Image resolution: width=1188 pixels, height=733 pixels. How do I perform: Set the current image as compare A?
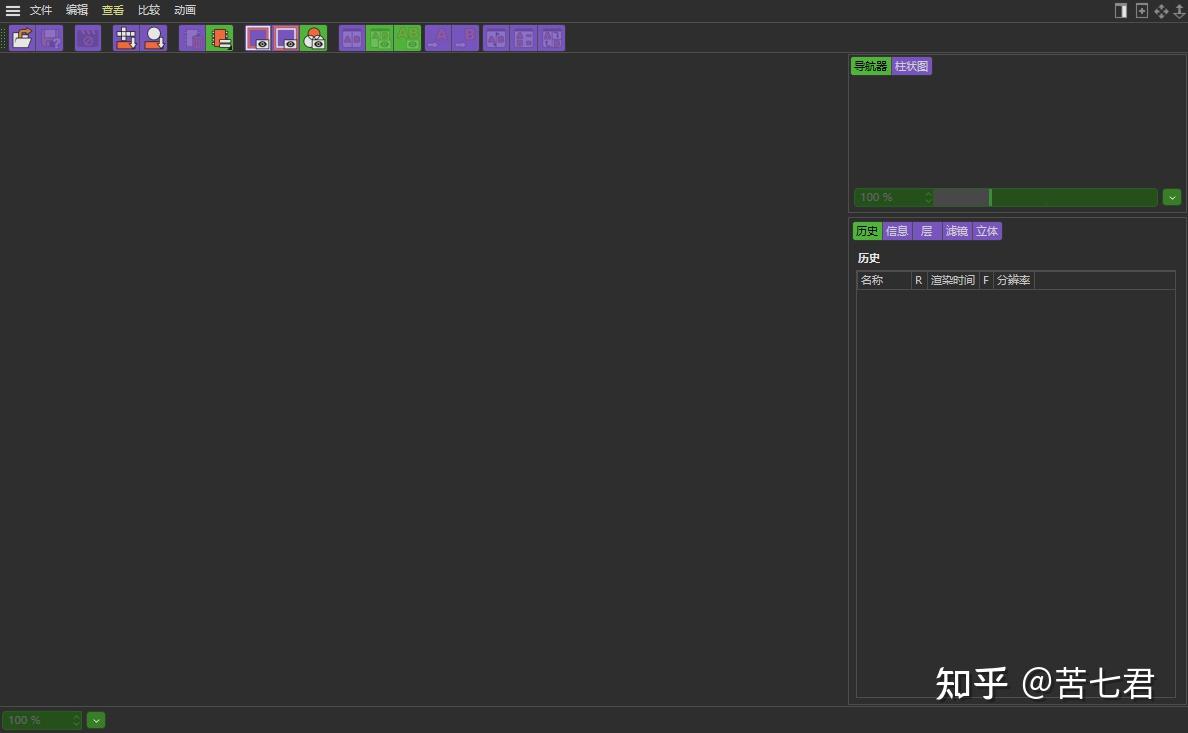point(436,38)
